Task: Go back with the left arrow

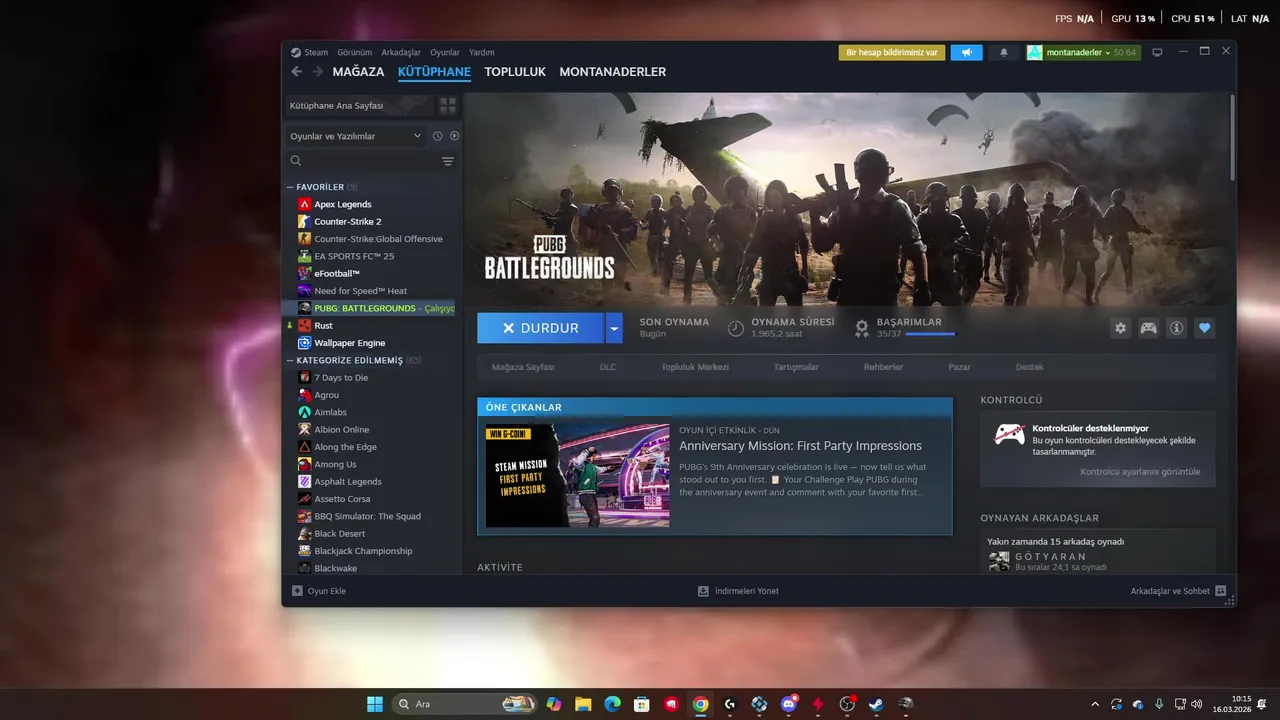Action: tap(296, 72)
